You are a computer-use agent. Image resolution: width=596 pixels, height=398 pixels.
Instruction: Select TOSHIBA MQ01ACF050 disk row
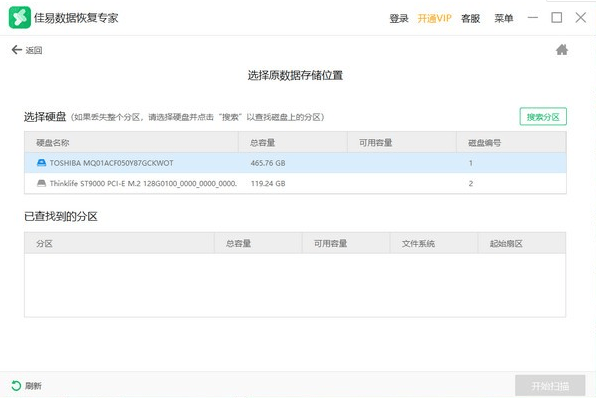click(x=295, y=163)
